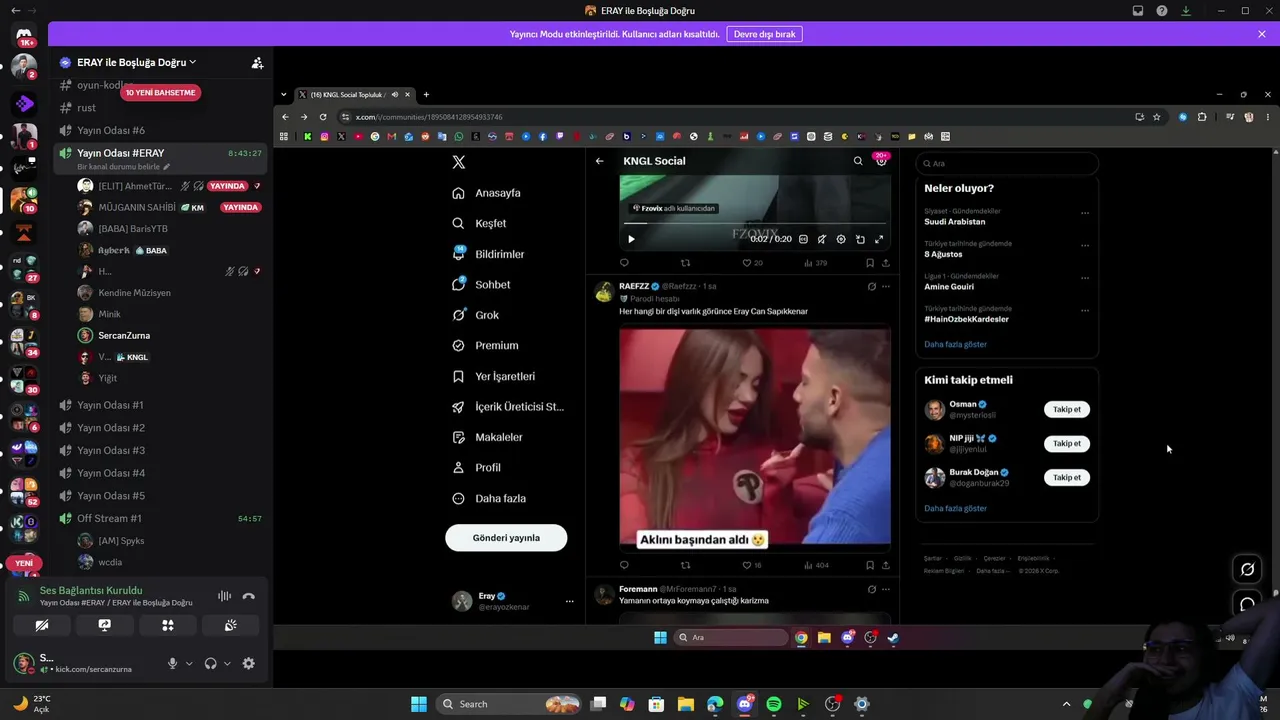This screenshot has height=720, width=1280.
Task: Bookmark the RAEFZZ post
Action: tap(870, 565)
